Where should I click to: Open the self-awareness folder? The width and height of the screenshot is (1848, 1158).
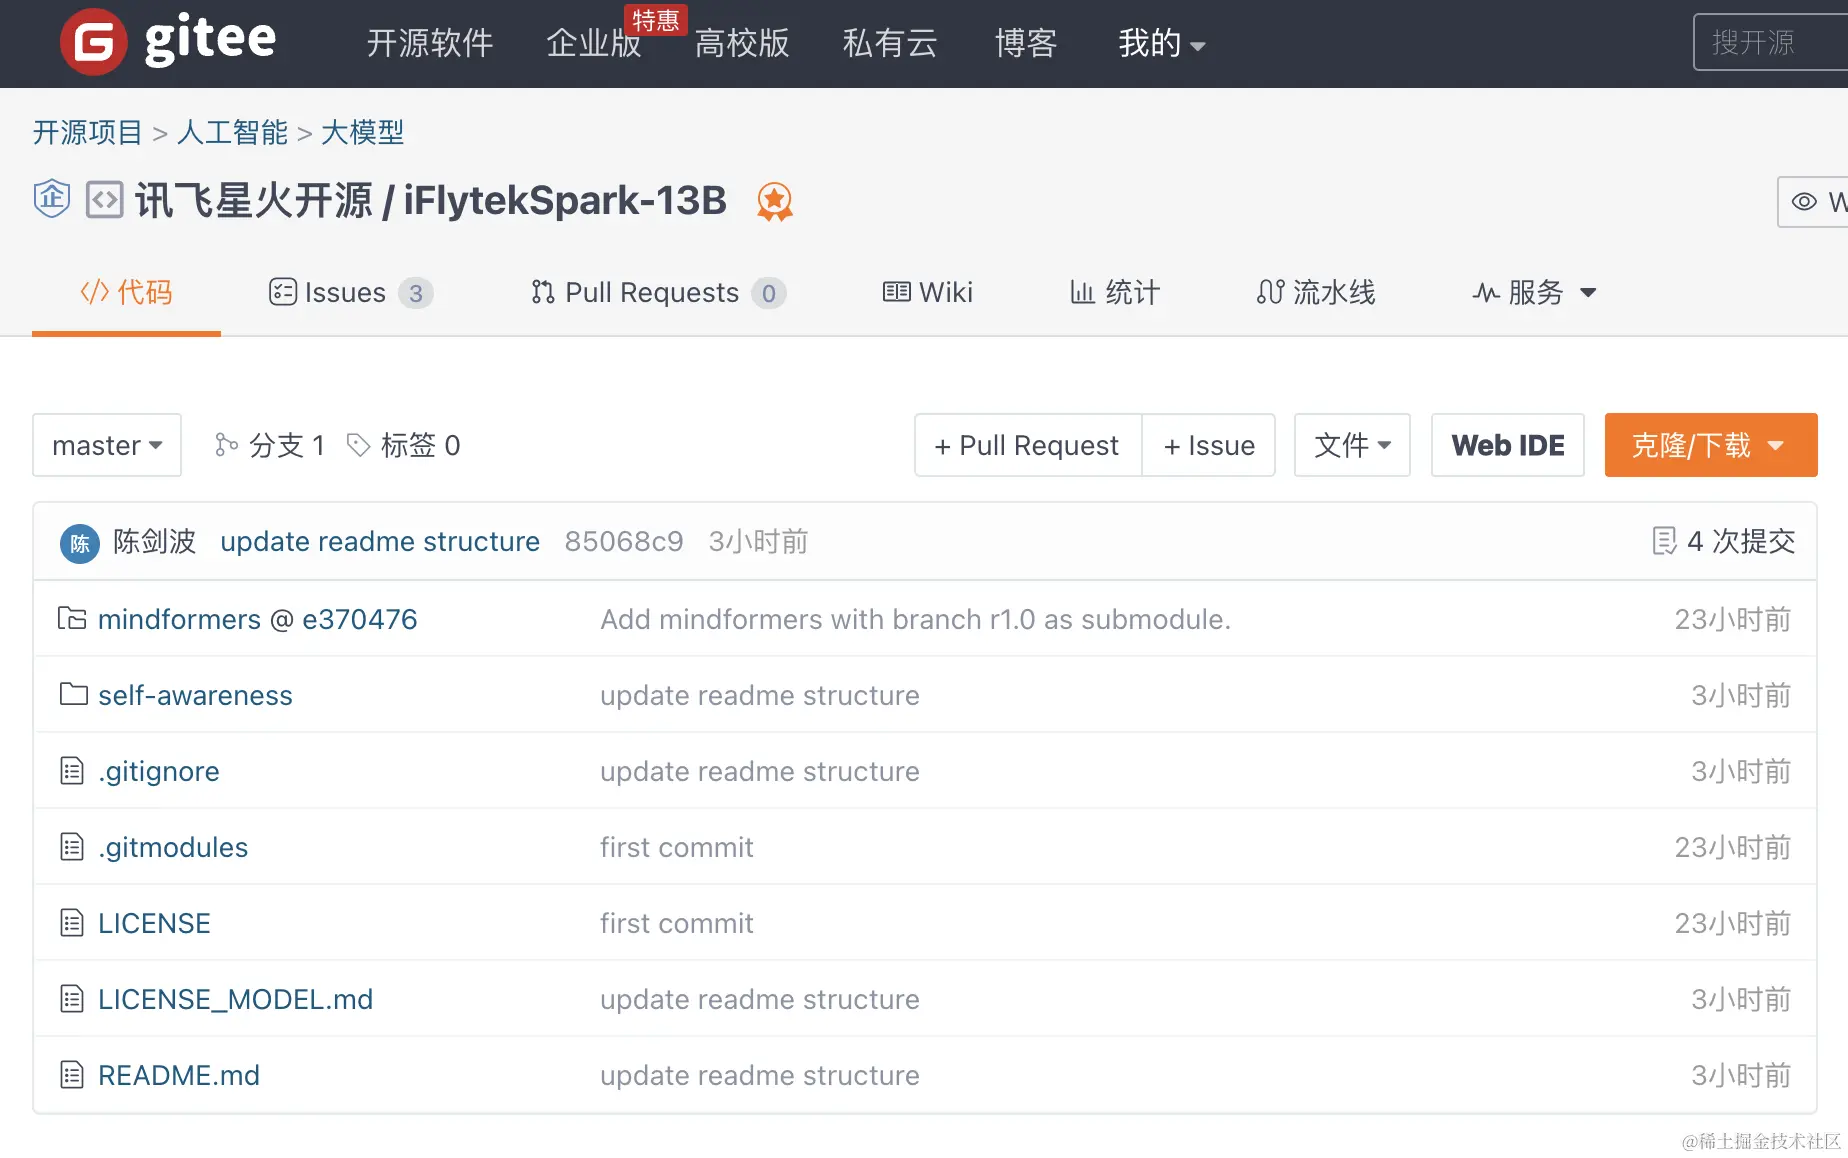pos(195,695)
